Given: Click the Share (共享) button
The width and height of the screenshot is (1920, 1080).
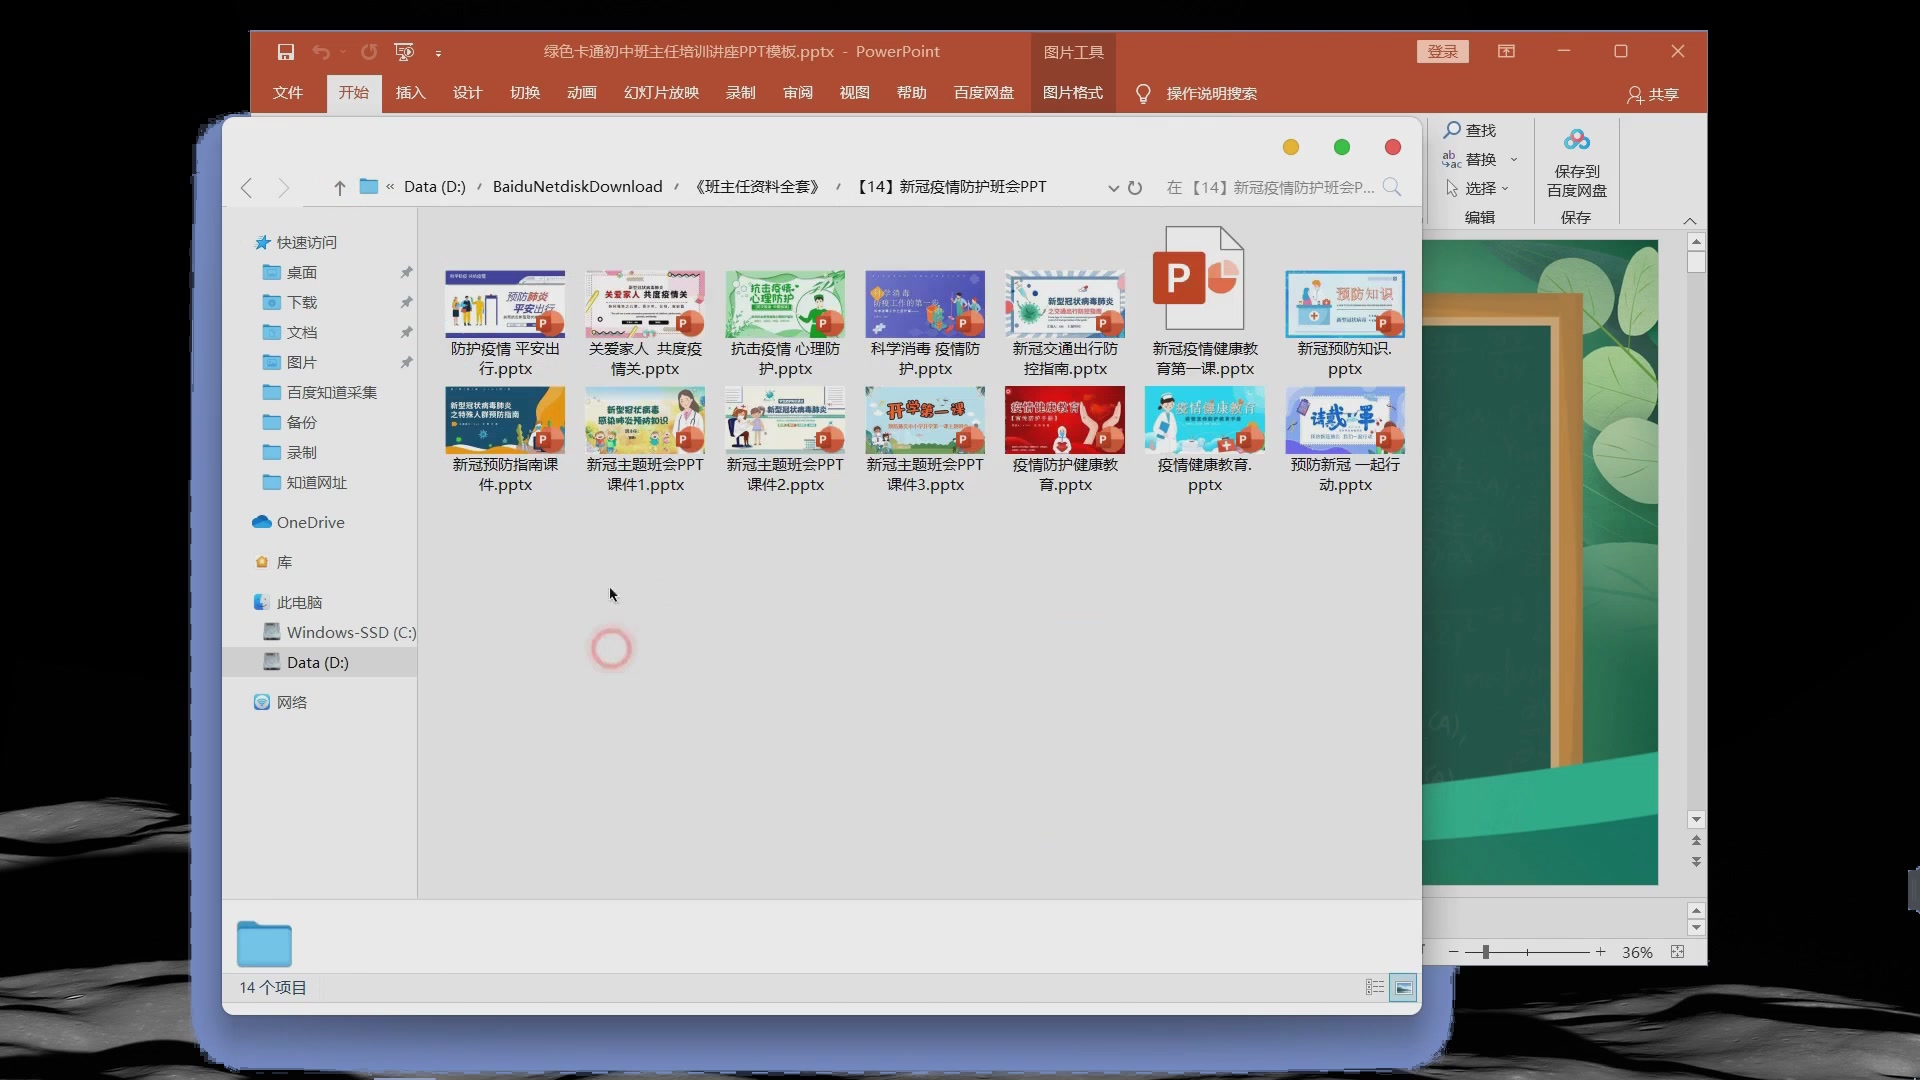Looking at the screenshot, I should pos(1653,94).
